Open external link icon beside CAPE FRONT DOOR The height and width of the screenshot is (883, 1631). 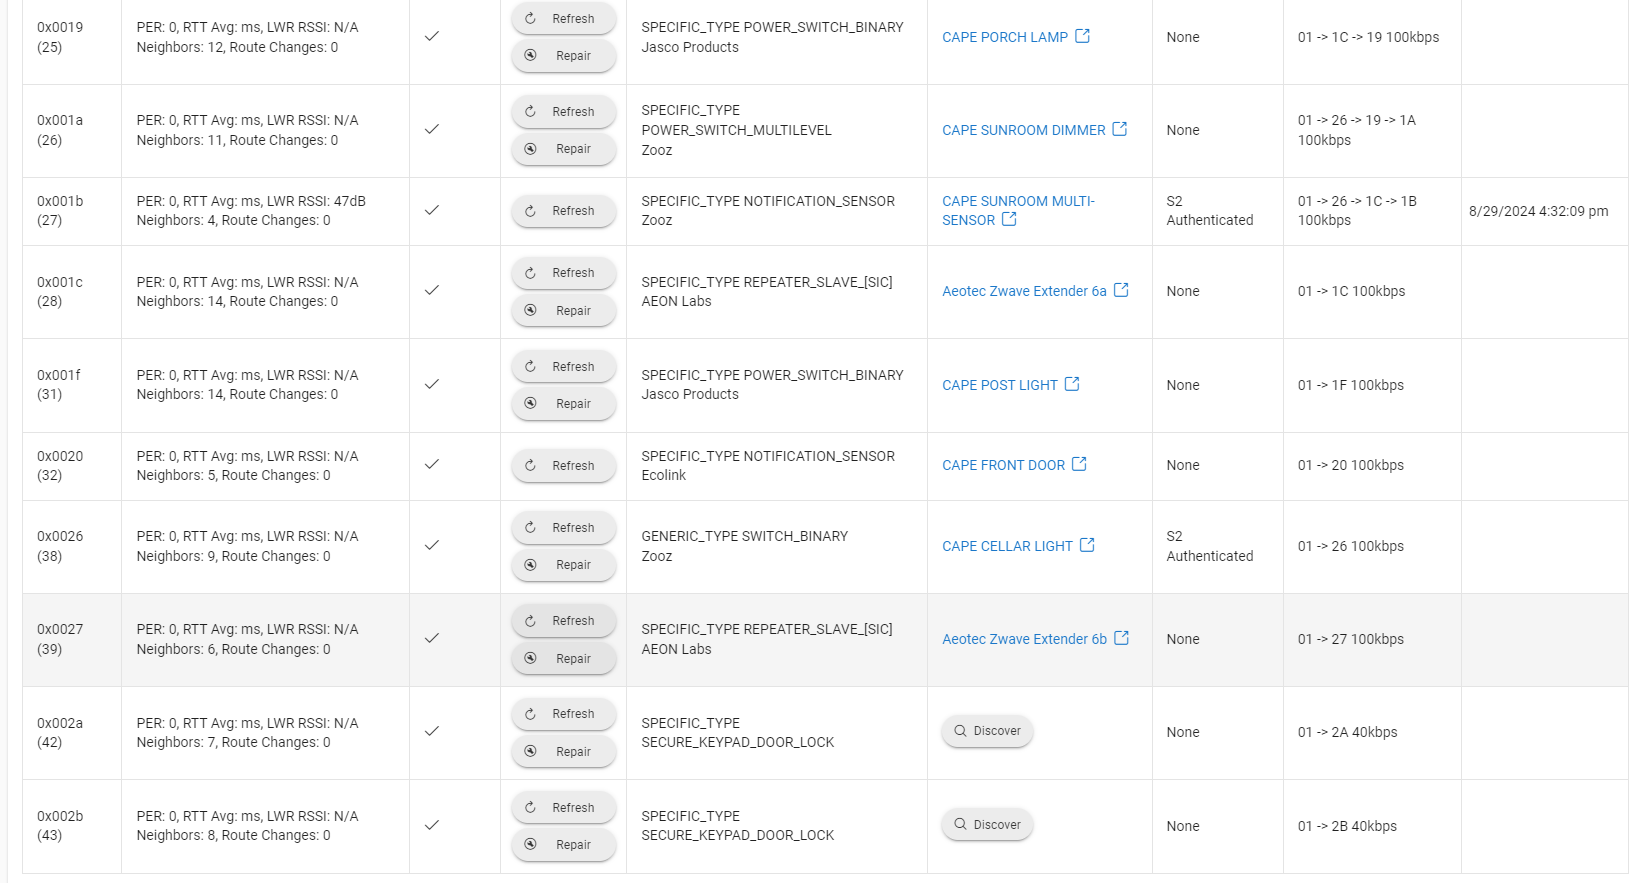tap(1079, 464)
